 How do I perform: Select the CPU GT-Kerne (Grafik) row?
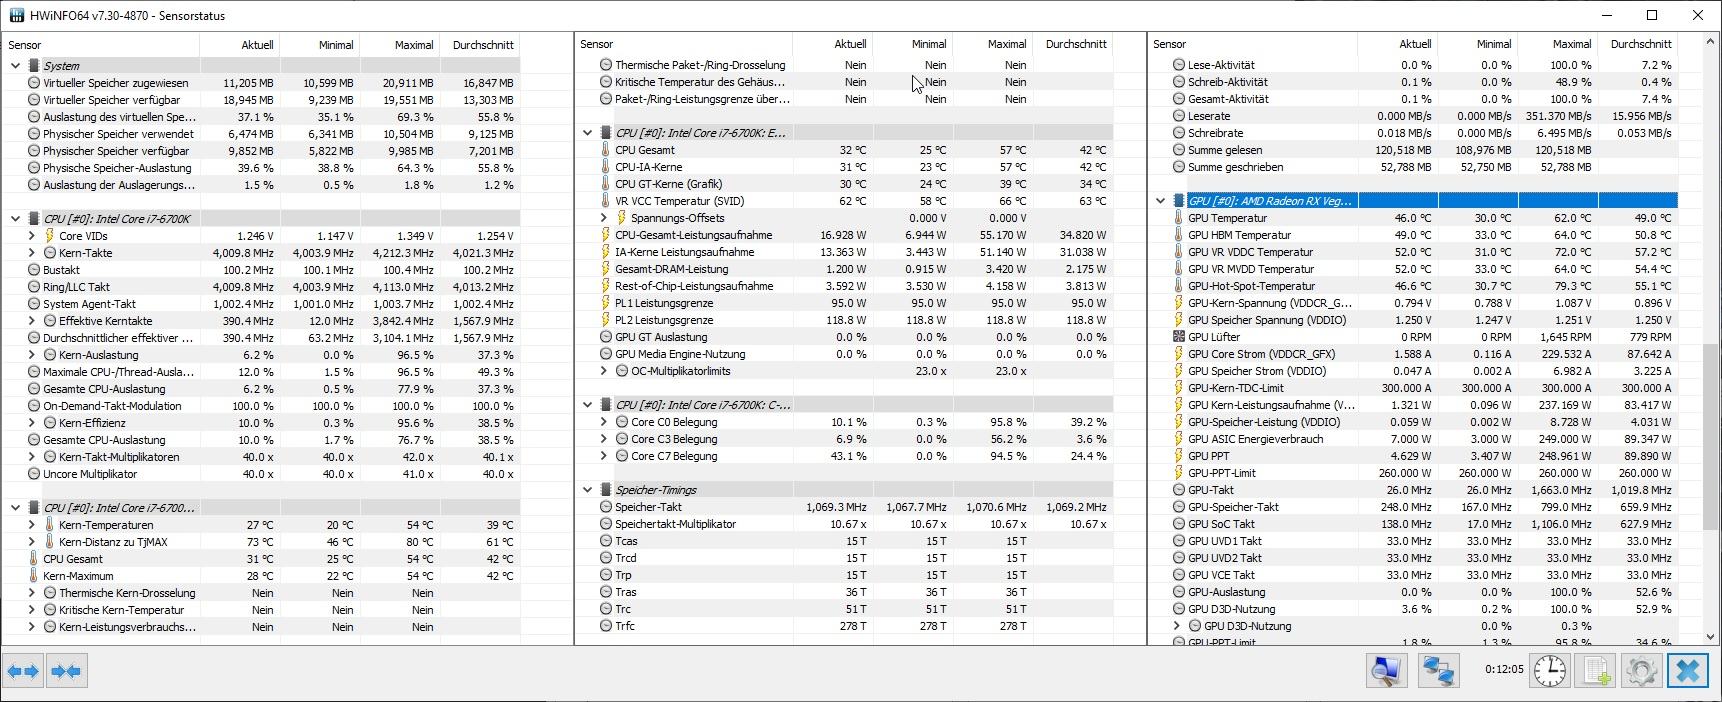845,184
